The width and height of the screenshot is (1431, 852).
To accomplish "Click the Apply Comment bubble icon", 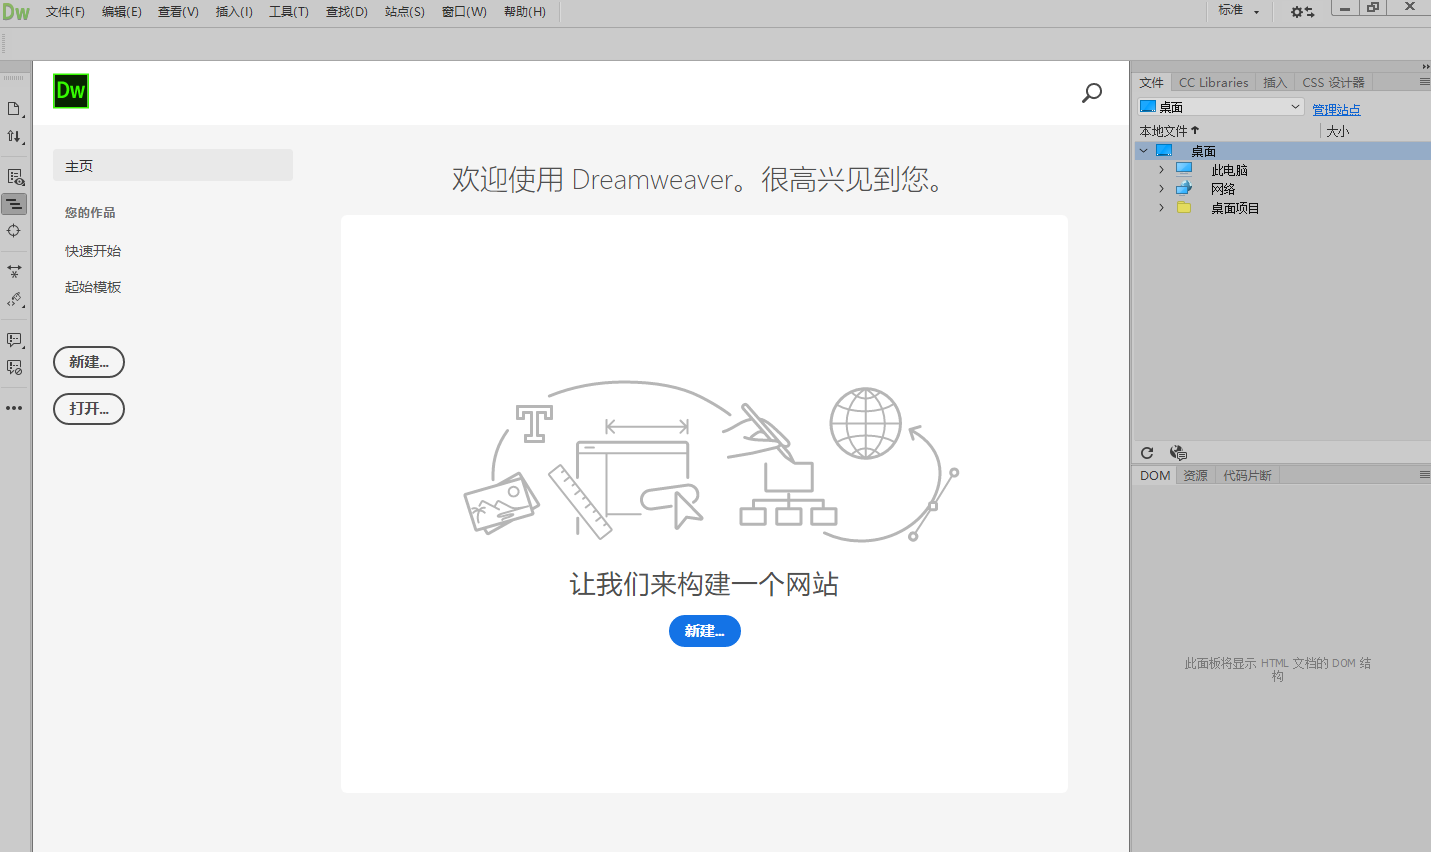I will [x=14, y=340].
